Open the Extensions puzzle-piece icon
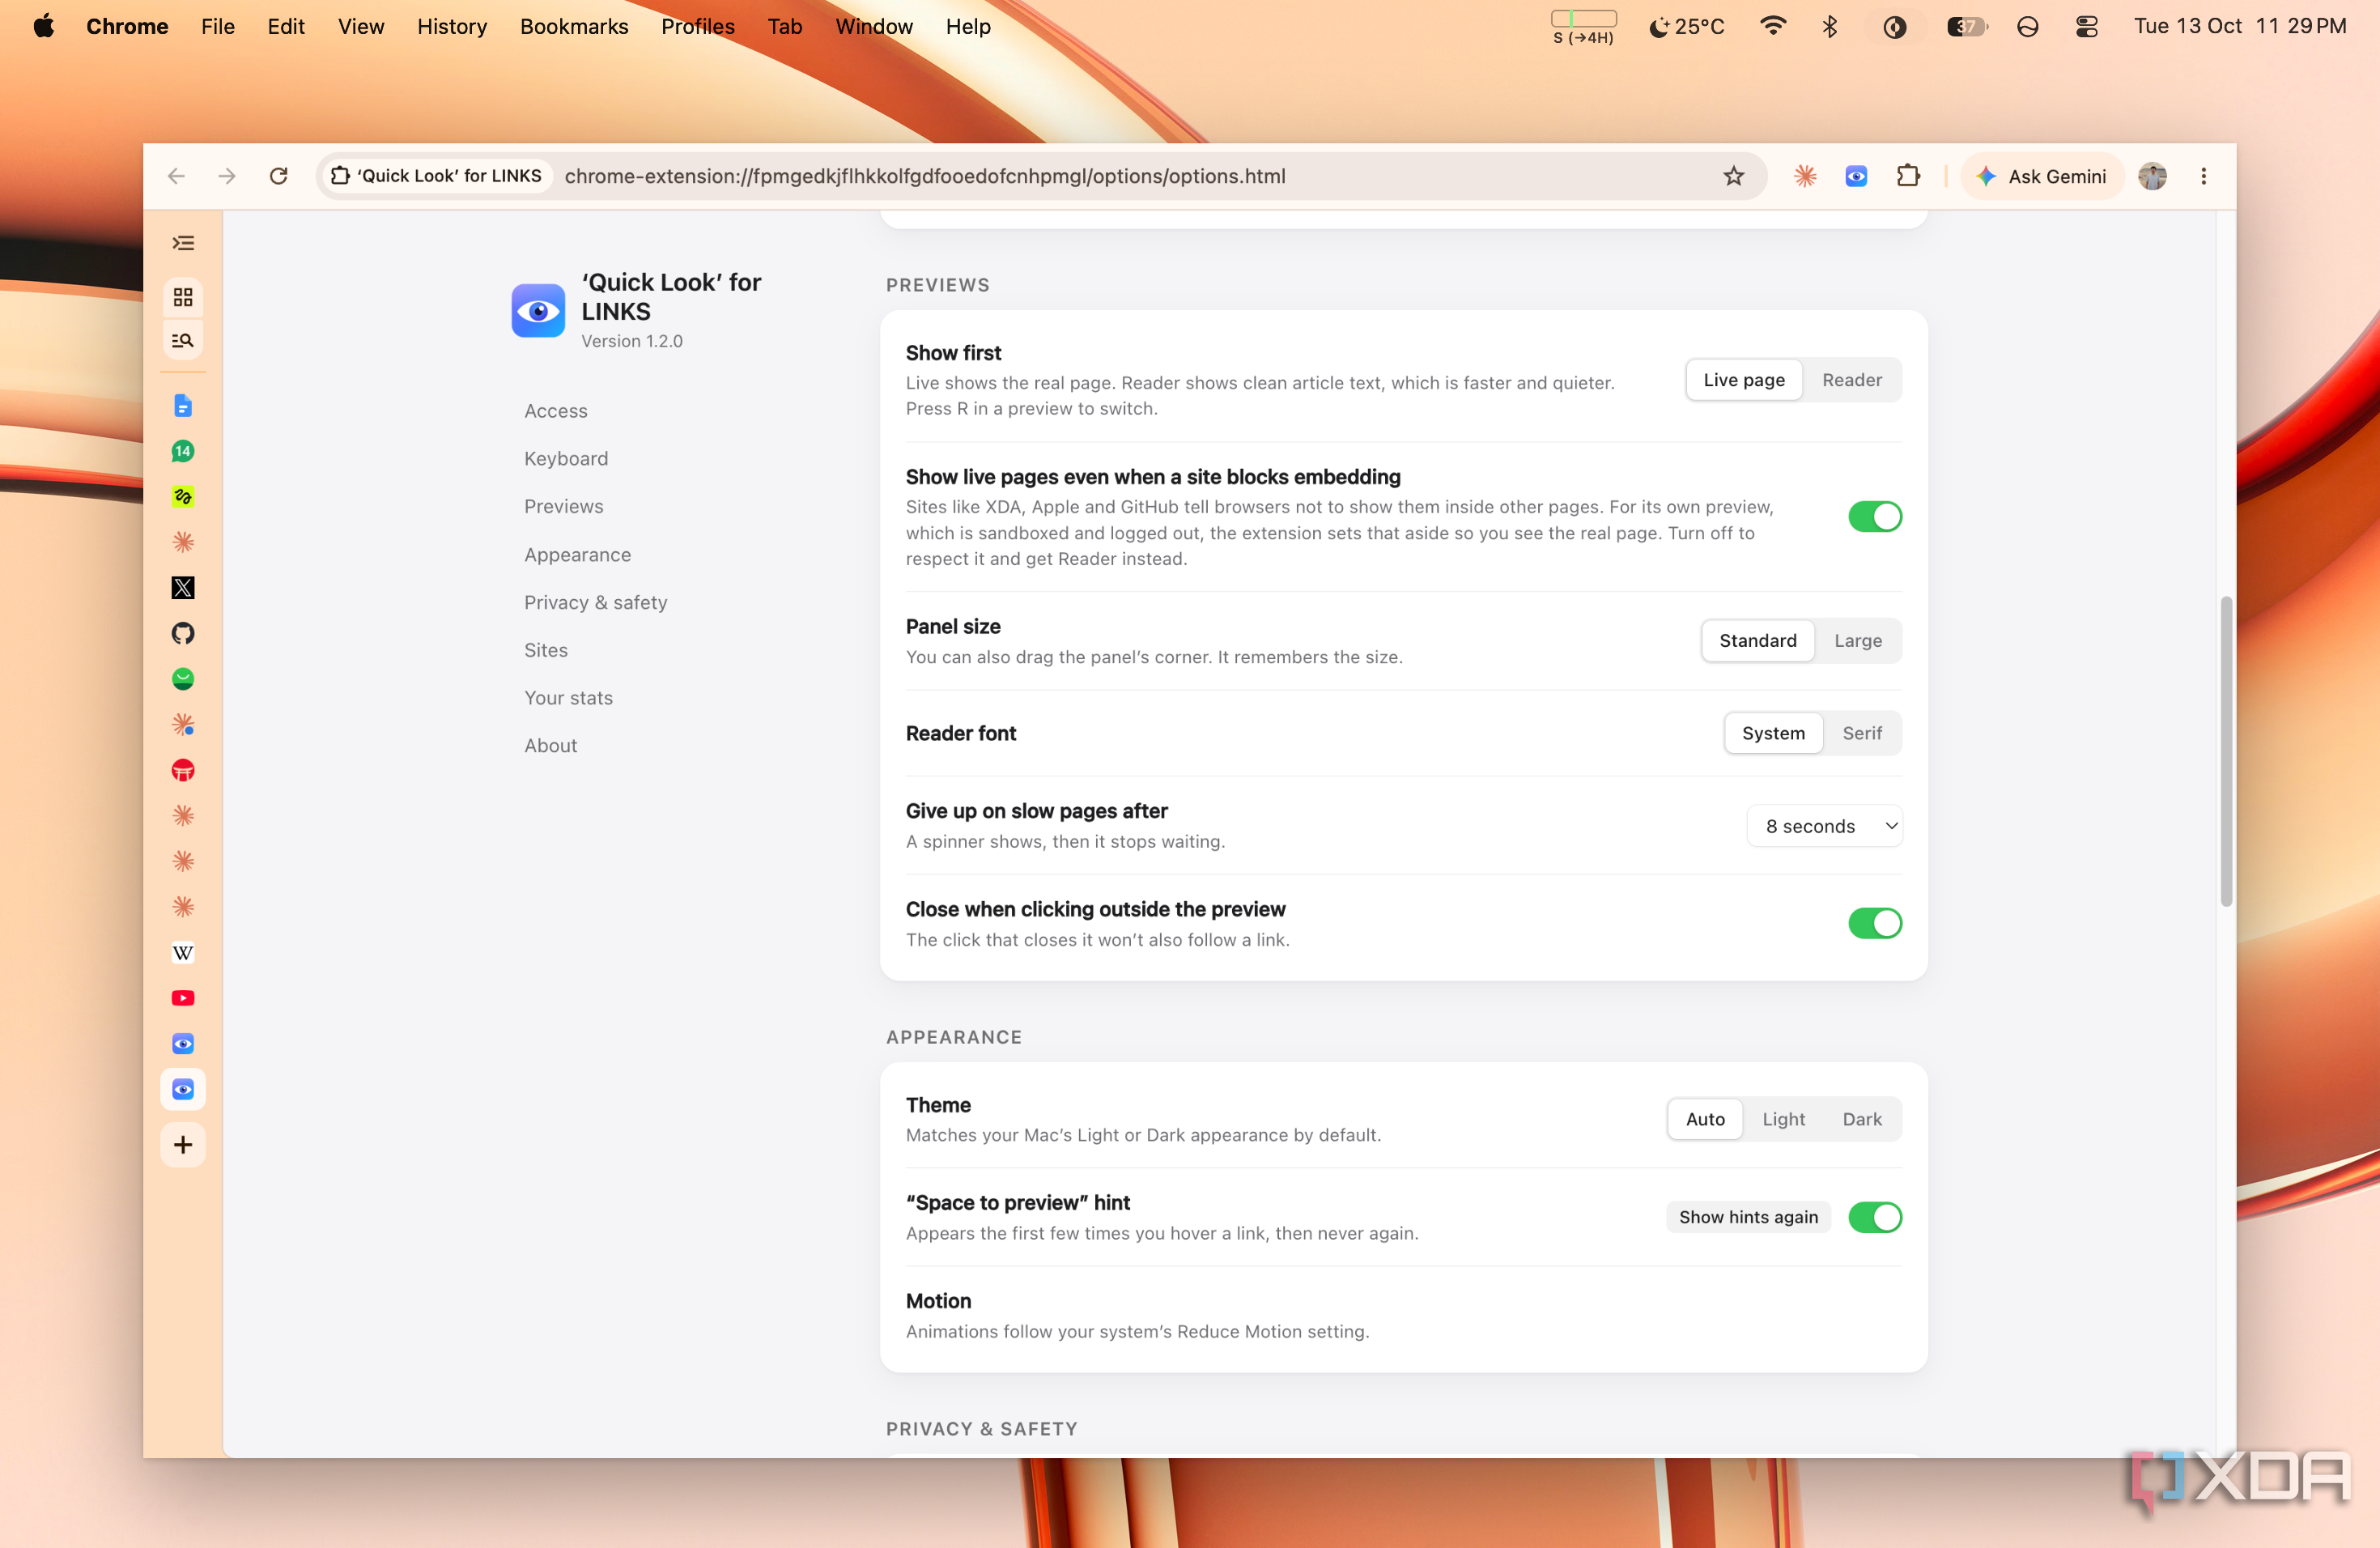This screenshot has width=2380, height=1548. tap(1908, 176)
